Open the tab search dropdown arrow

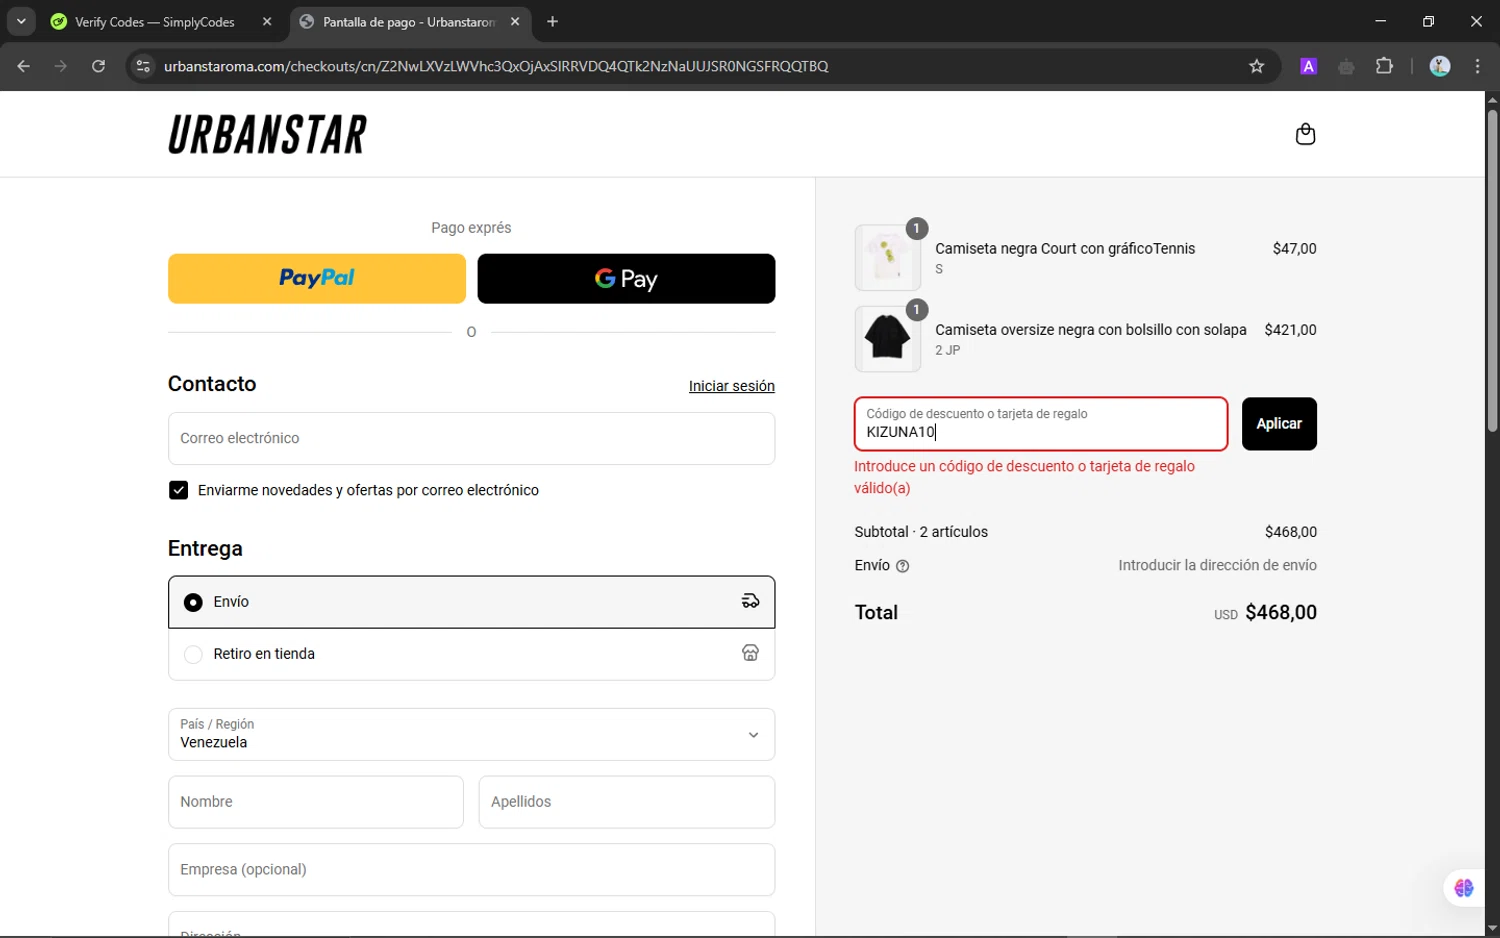coord(21,21)
